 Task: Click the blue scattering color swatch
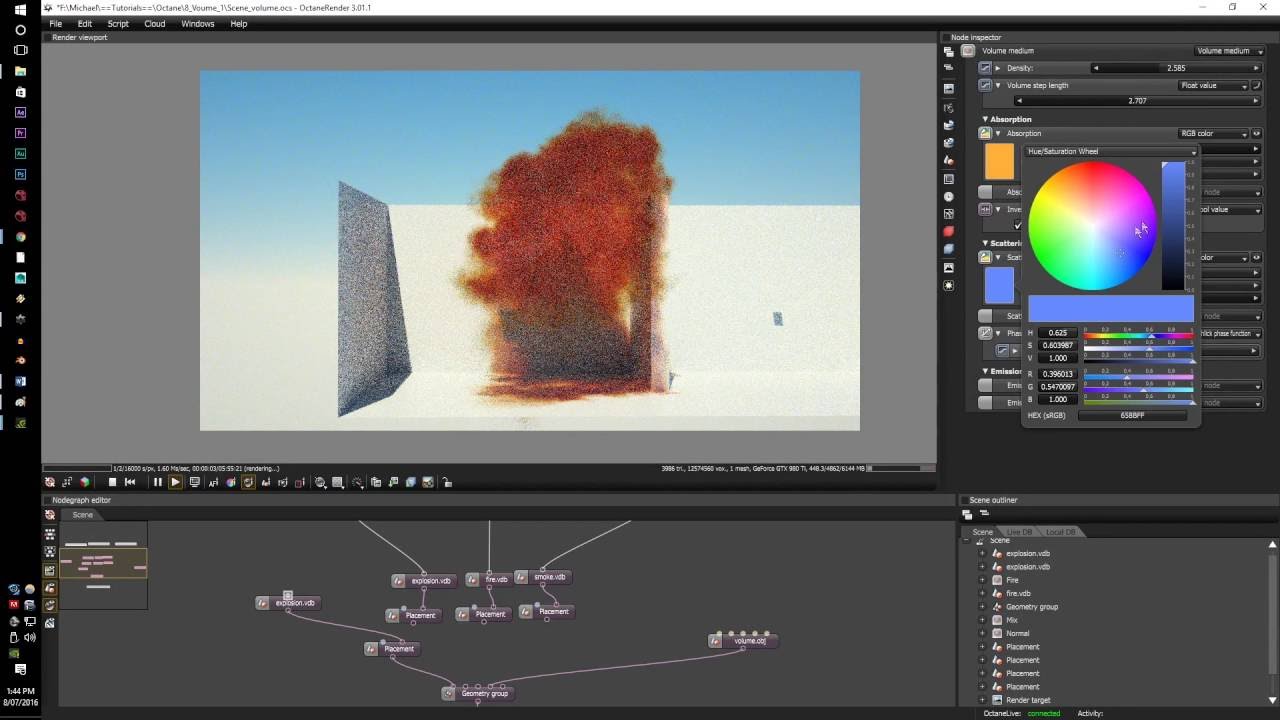999,285
